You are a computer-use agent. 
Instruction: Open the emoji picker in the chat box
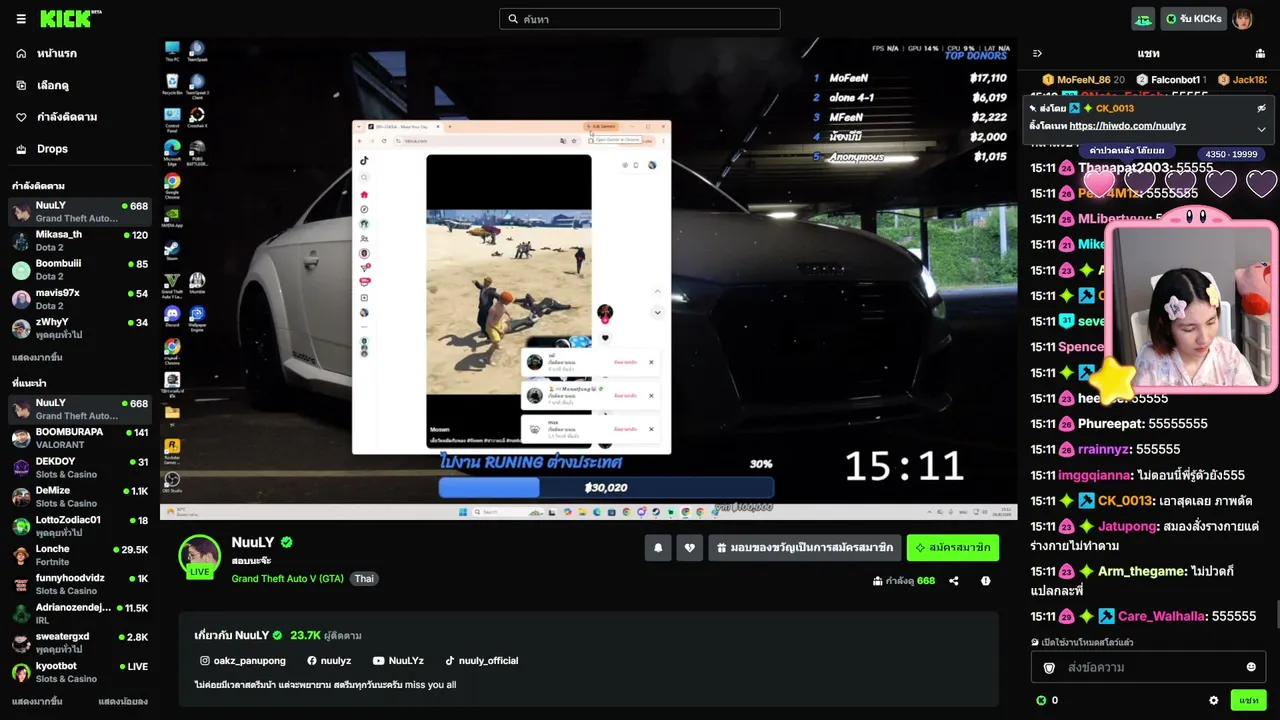tap(1251, 667)
